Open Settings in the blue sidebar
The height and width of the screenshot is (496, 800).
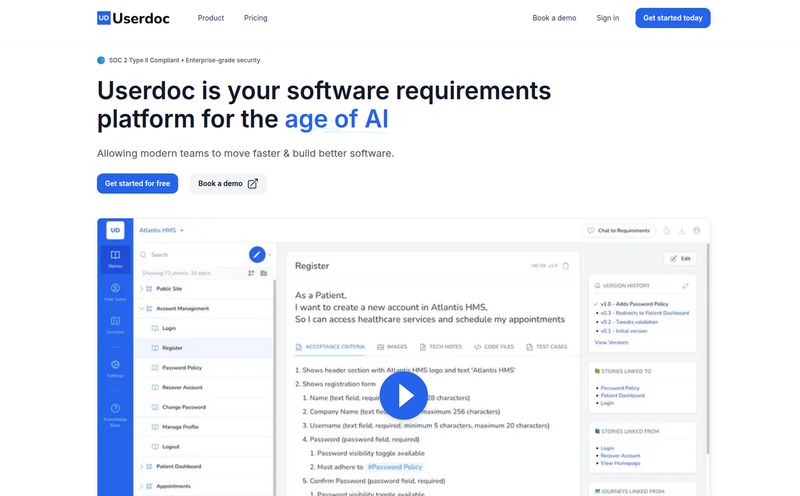point(115,368)
